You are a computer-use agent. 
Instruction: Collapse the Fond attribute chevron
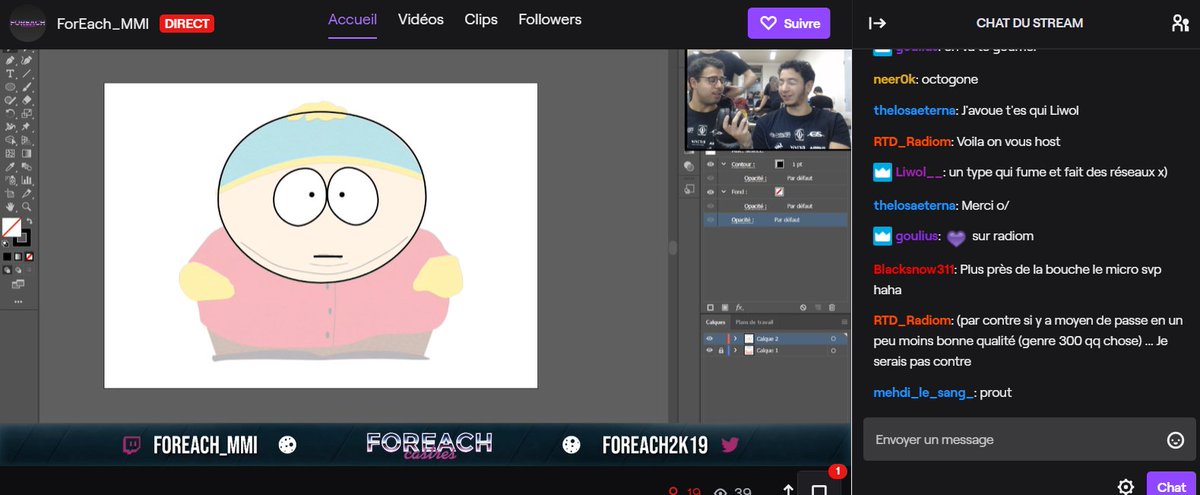point(723,192)
